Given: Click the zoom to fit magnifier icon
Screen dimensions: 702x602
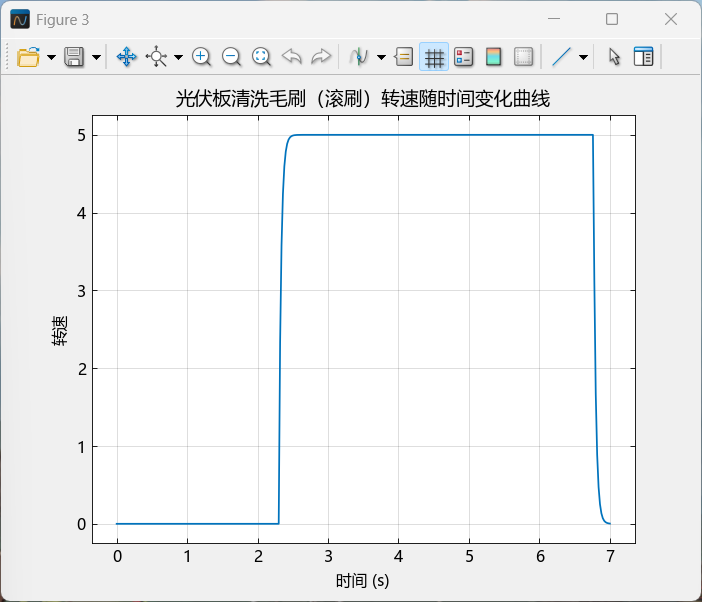Looking at the screenshot, I should coord(261,57).
